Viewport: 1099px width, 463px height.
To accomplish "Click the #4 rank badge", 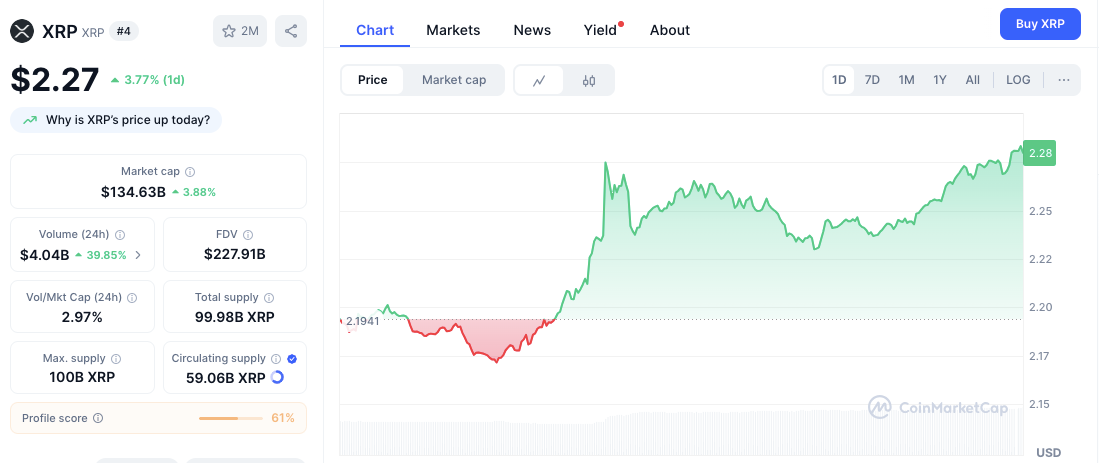I will (123, 32).
